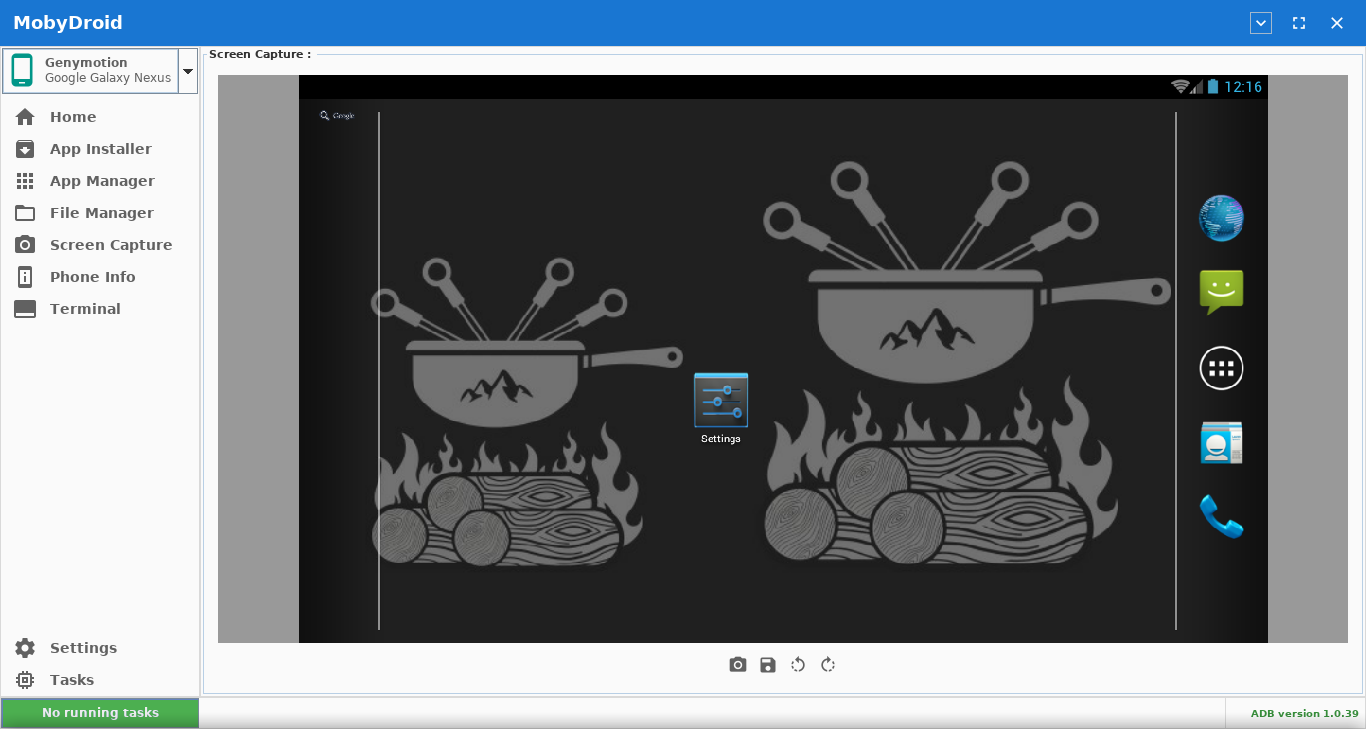1366x729 pixels.
Task: Select the Terminal label
Action: pyautogui.click(x=85, y=309)
